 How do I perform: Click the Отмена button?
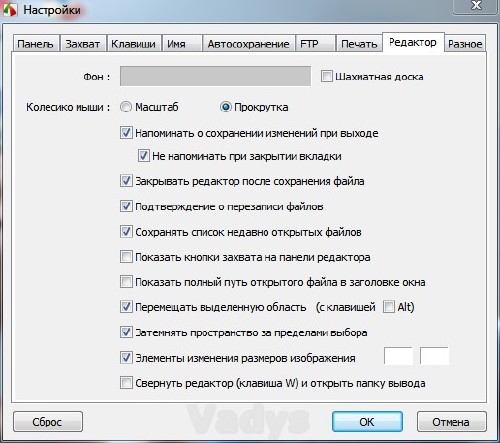[451, 422]
